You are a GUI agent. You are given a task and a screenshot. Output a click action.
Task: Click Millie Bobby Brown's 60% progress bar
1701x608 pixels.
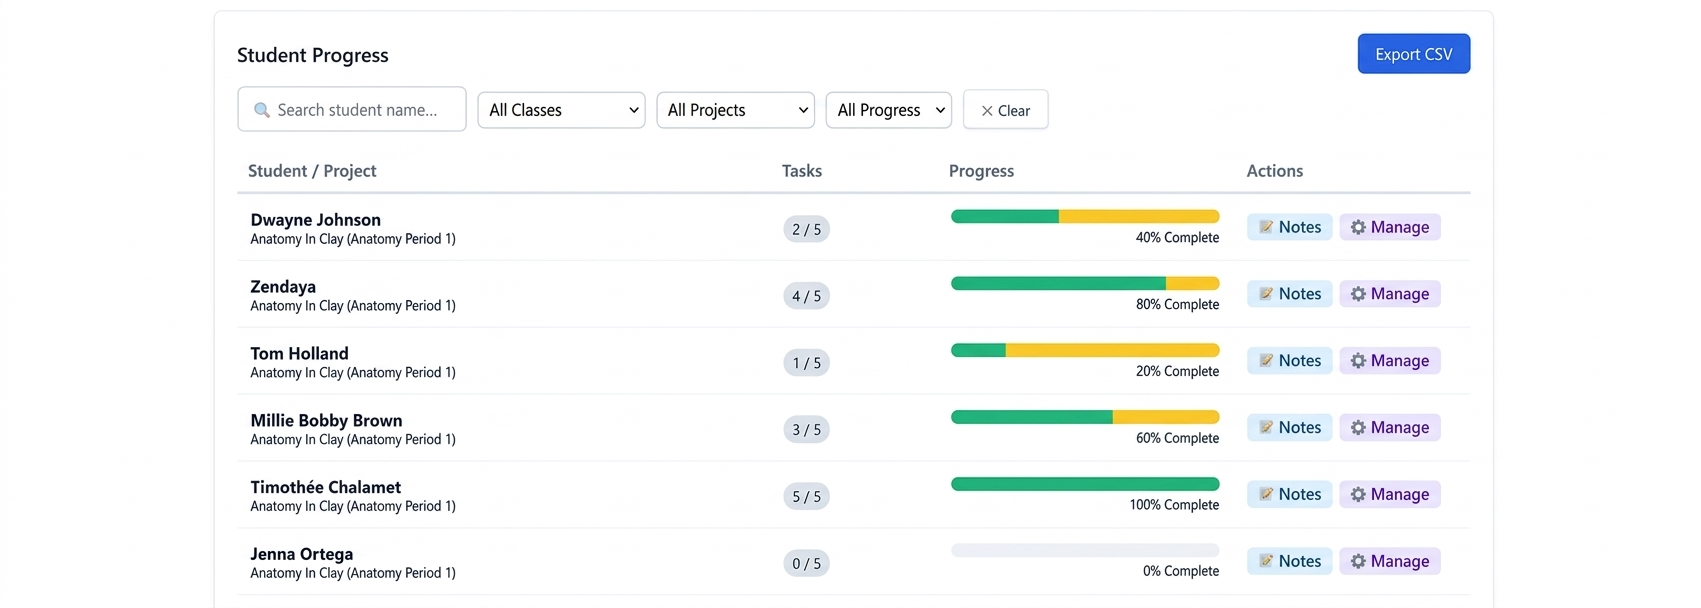tap(1085, 417)
